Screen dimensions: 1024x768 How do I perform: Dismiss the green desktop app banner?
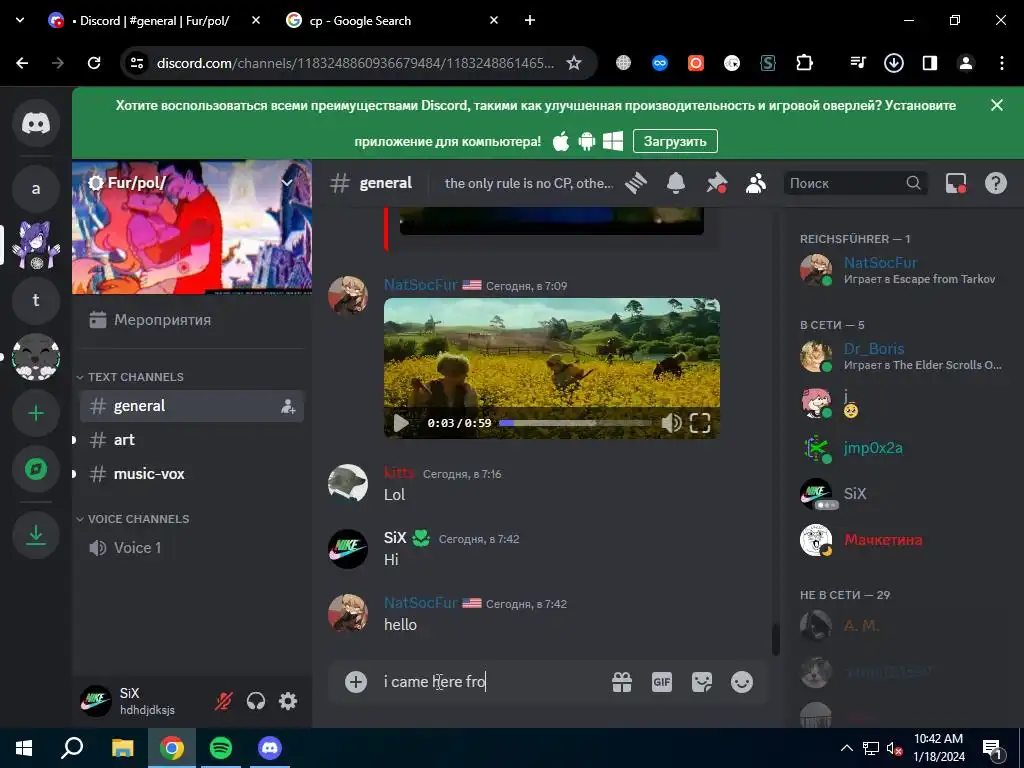(x=997, y=105)
